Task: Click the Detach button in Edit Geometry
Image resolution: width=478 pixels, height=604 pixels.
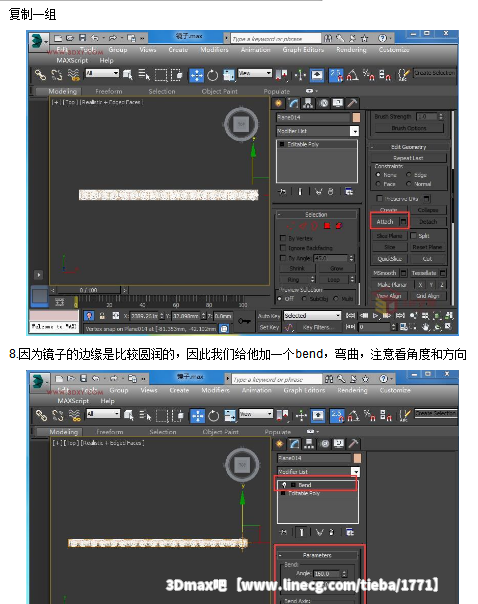Action: pyautogui.click(x=428, y=221)
